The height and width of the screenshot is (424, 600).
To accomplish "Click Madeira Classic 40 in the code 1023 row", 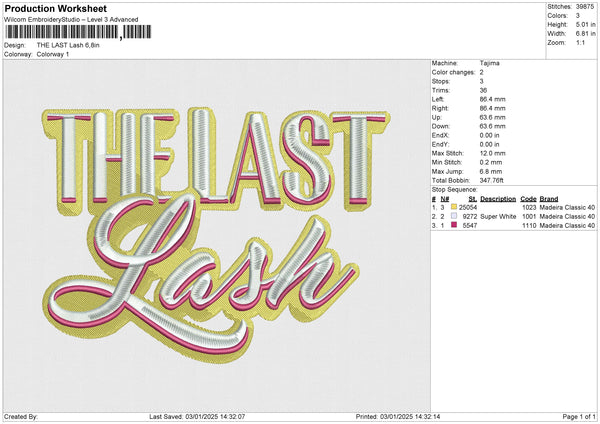I will (x=567, y=207).
